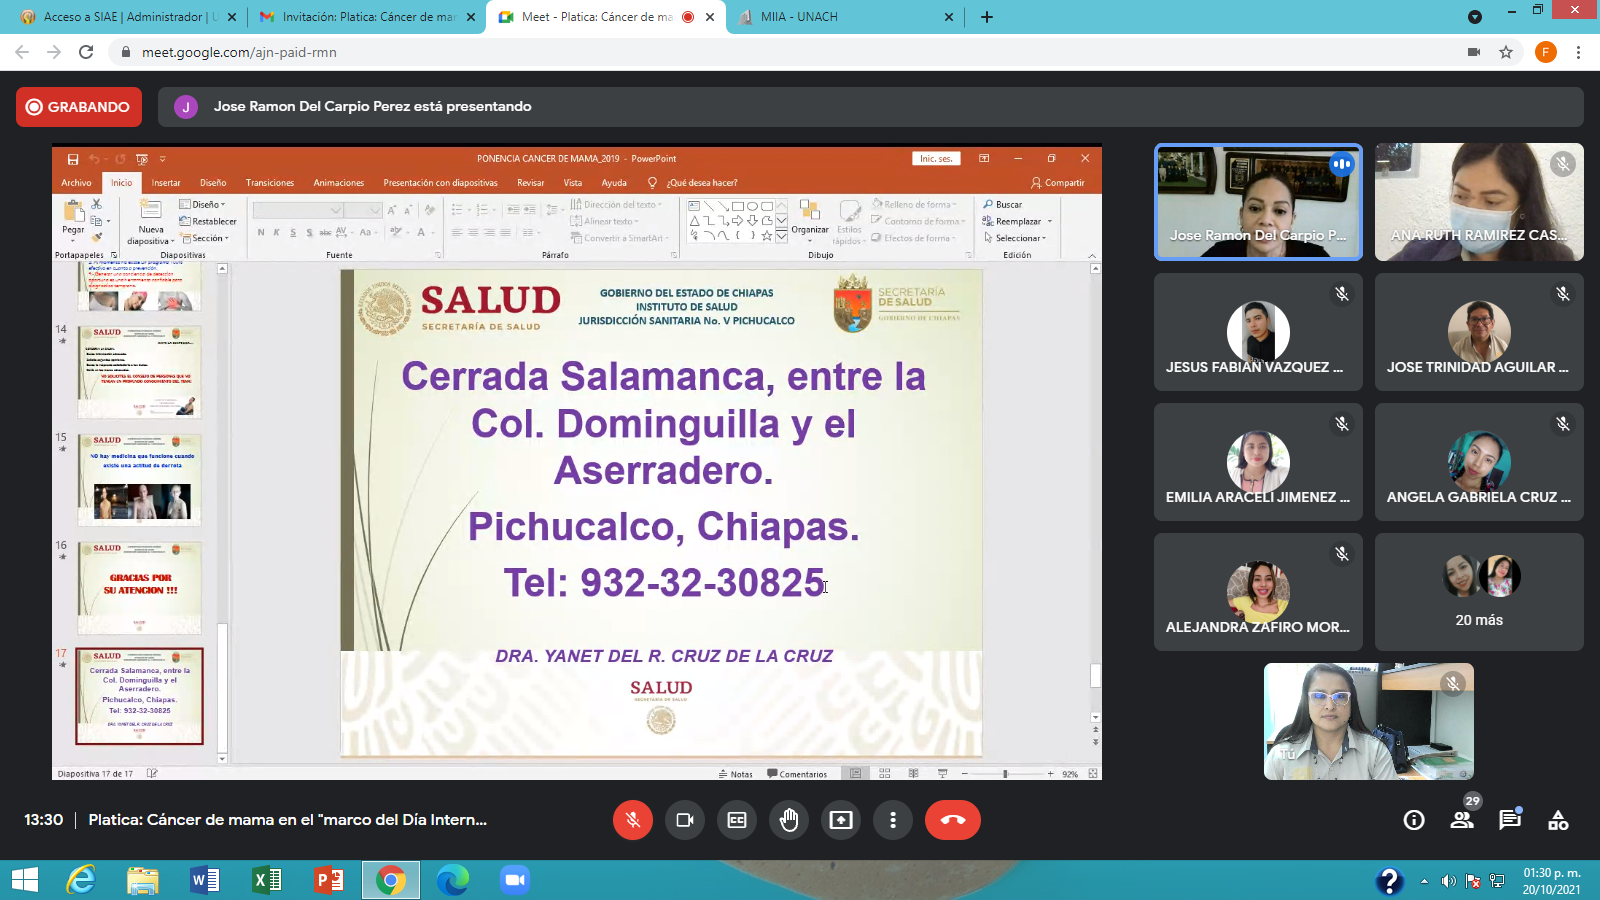Open the Revisar ribbon tab
Screen dimensions: 1600x900
coord(530,183)
